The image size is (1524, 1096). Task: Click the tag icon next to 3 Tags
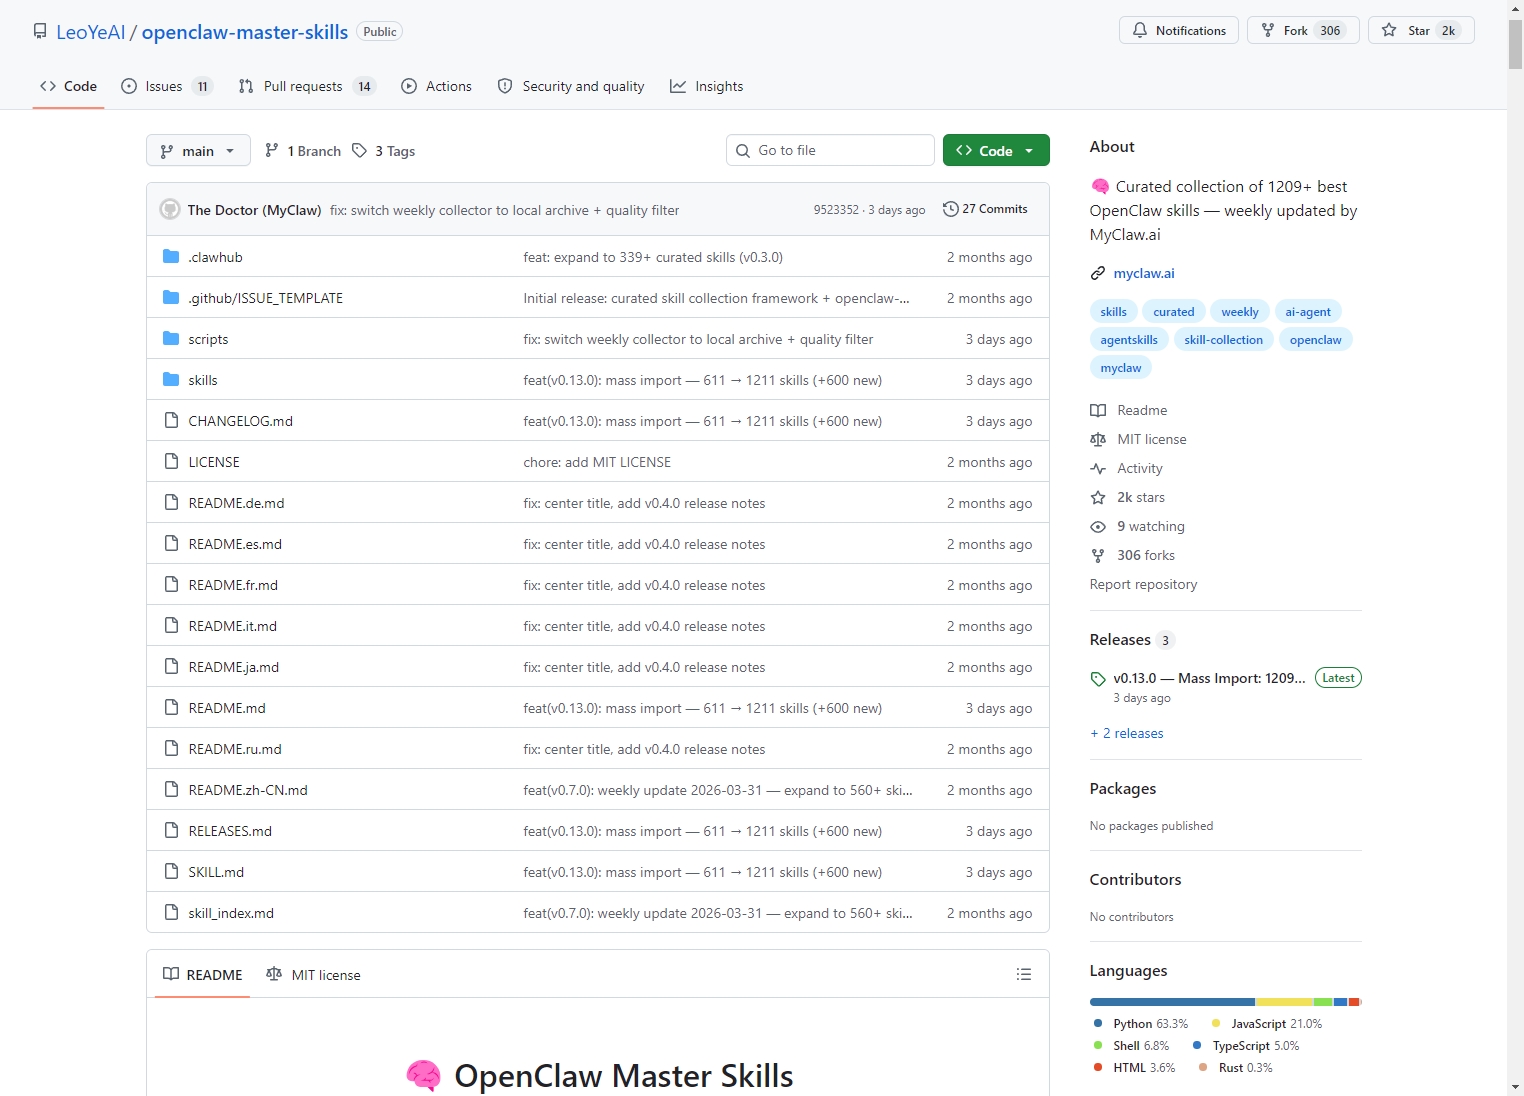pyautogui.click(x=359, y=151)
